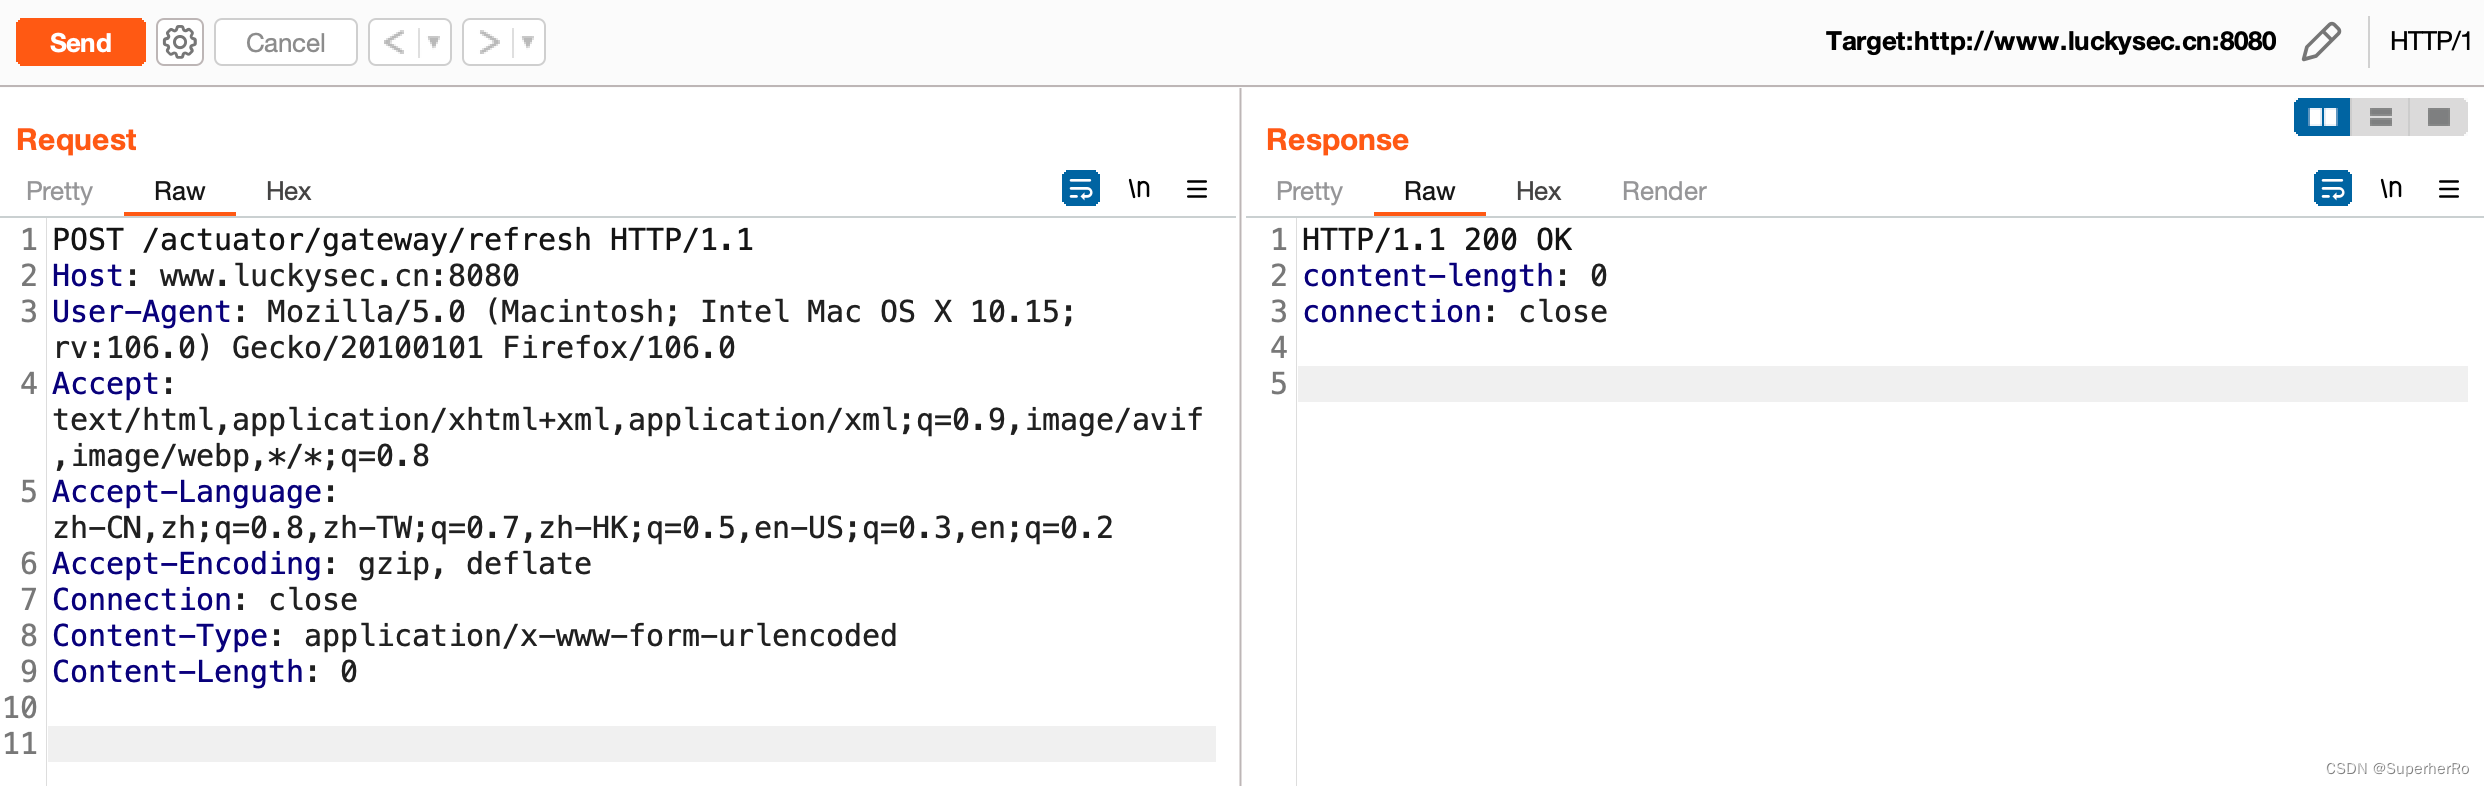
Task: Click the orange Send button
Action: click(x=81, y=43)
